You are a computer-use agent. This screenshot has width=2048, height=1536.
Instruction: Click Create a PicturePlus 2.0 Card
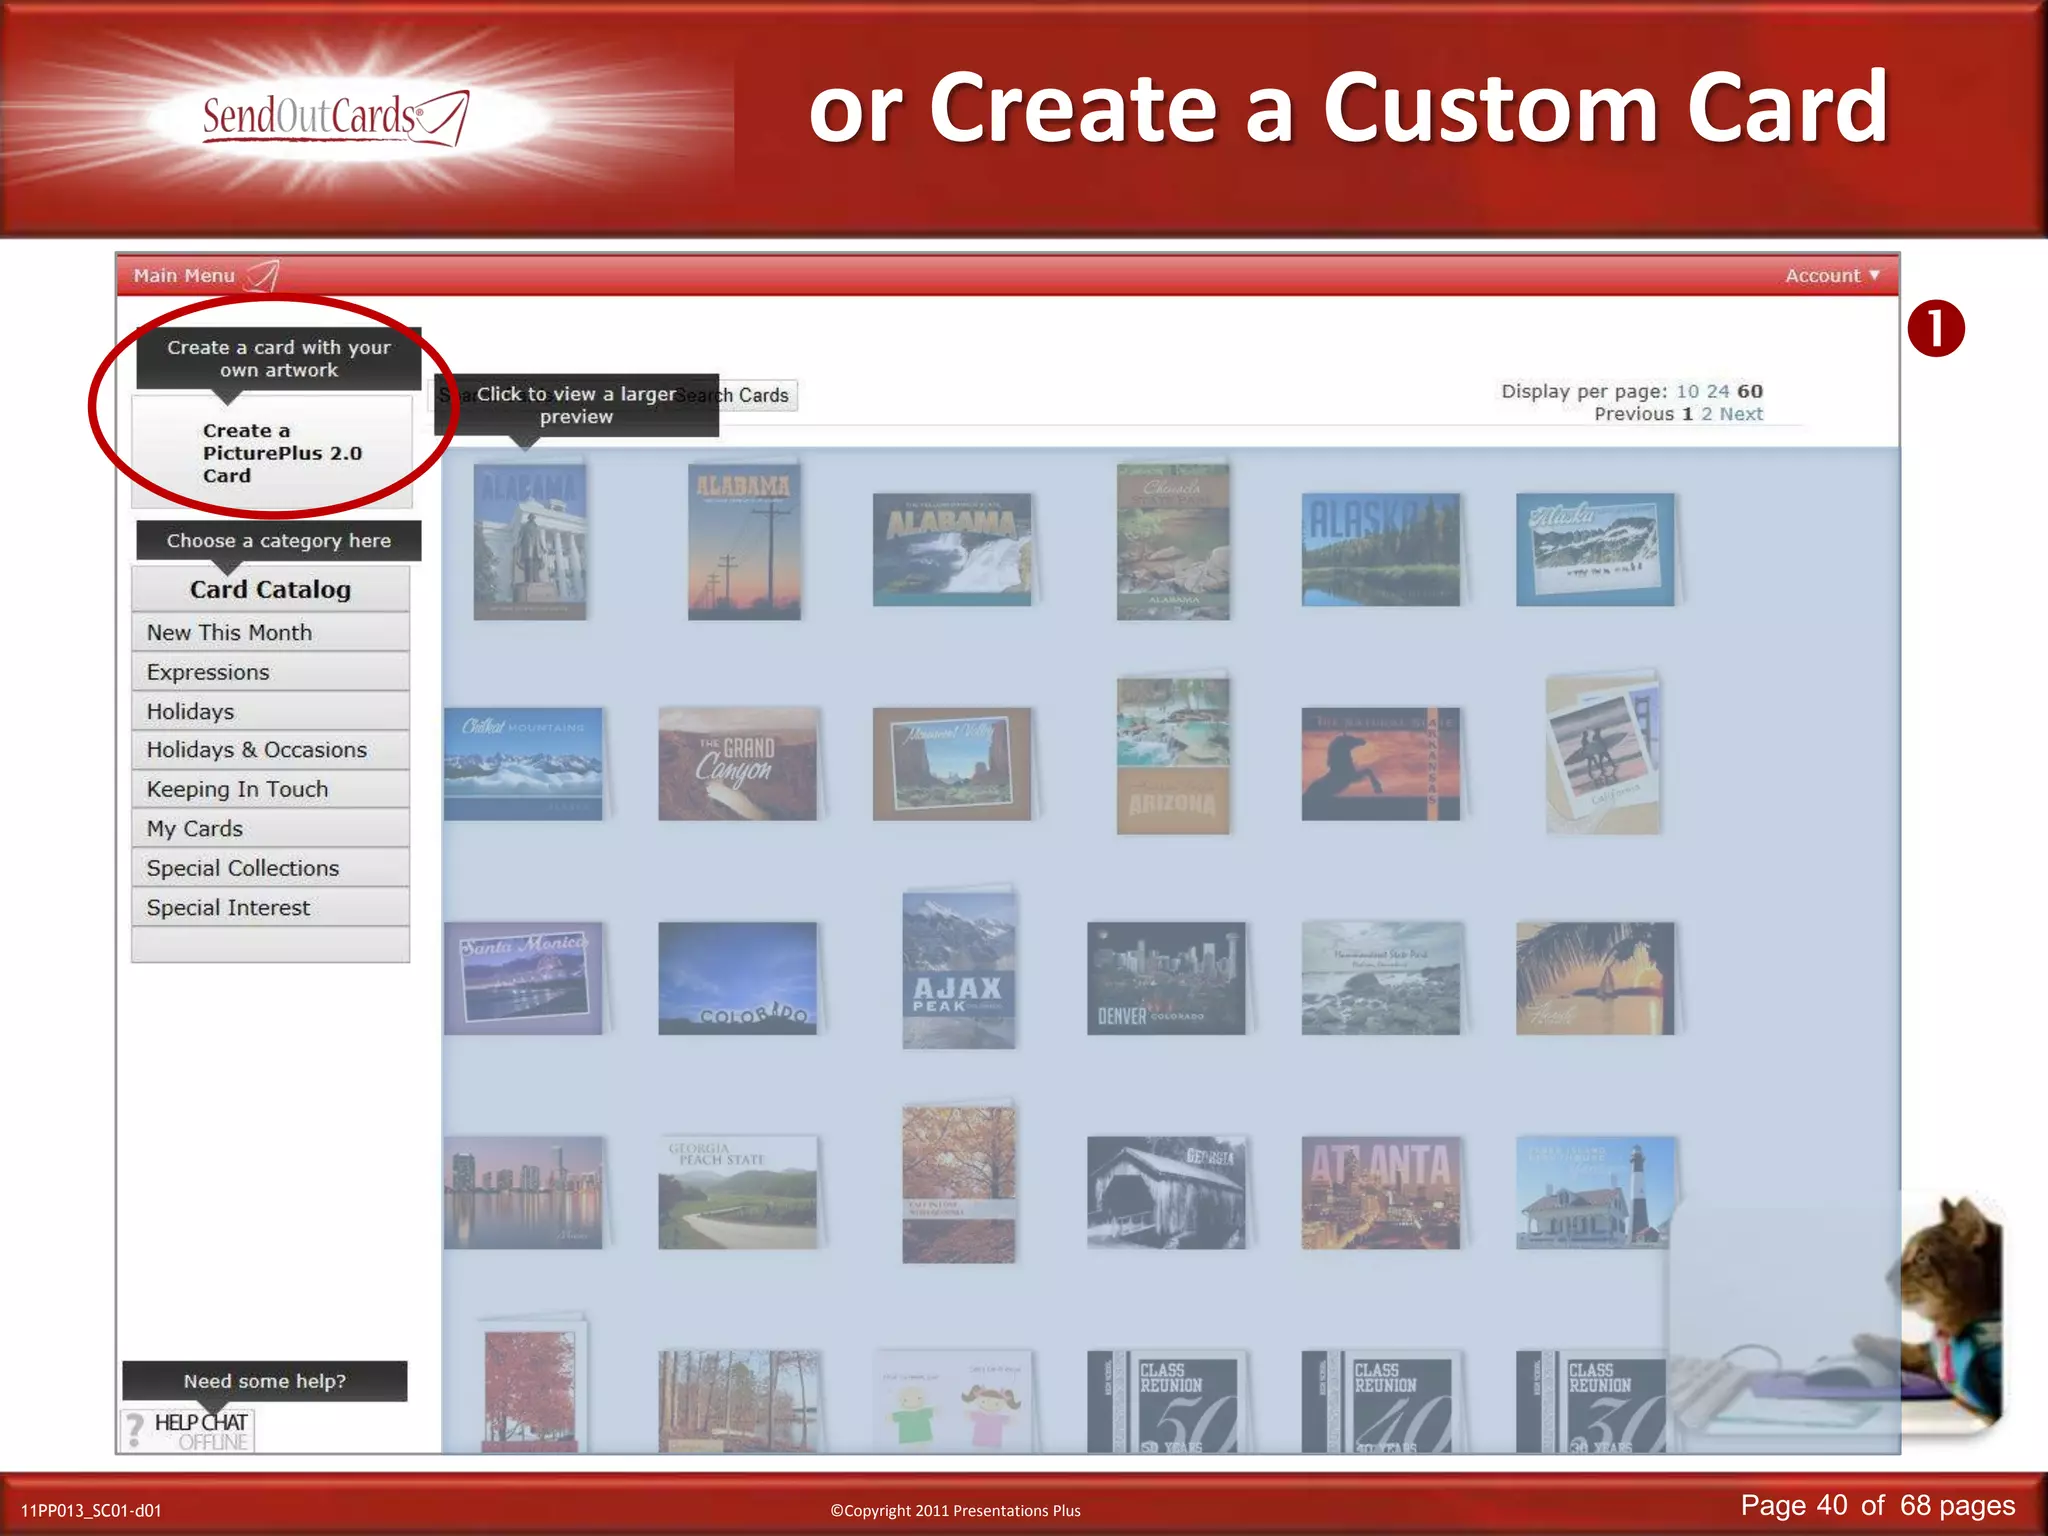272,452
